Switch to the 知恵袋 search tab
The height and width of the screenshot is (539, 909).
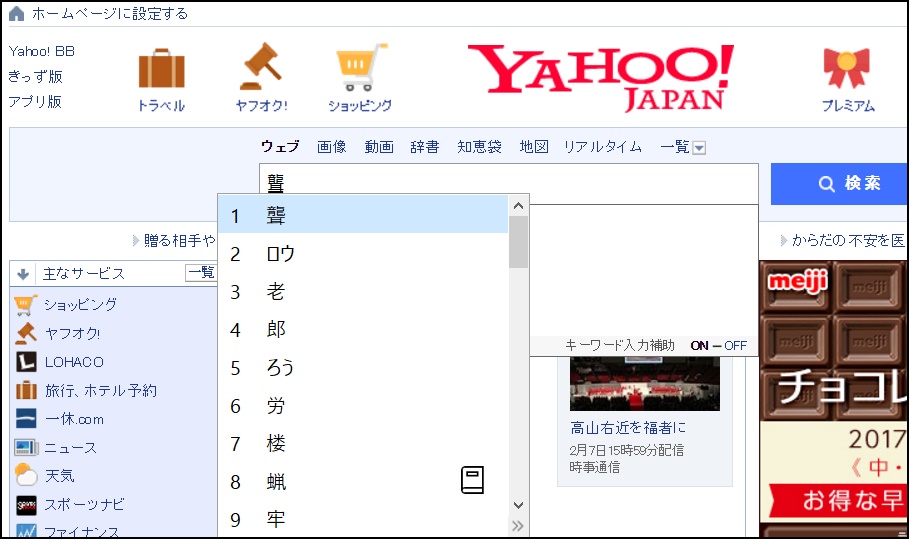[479, 147]
